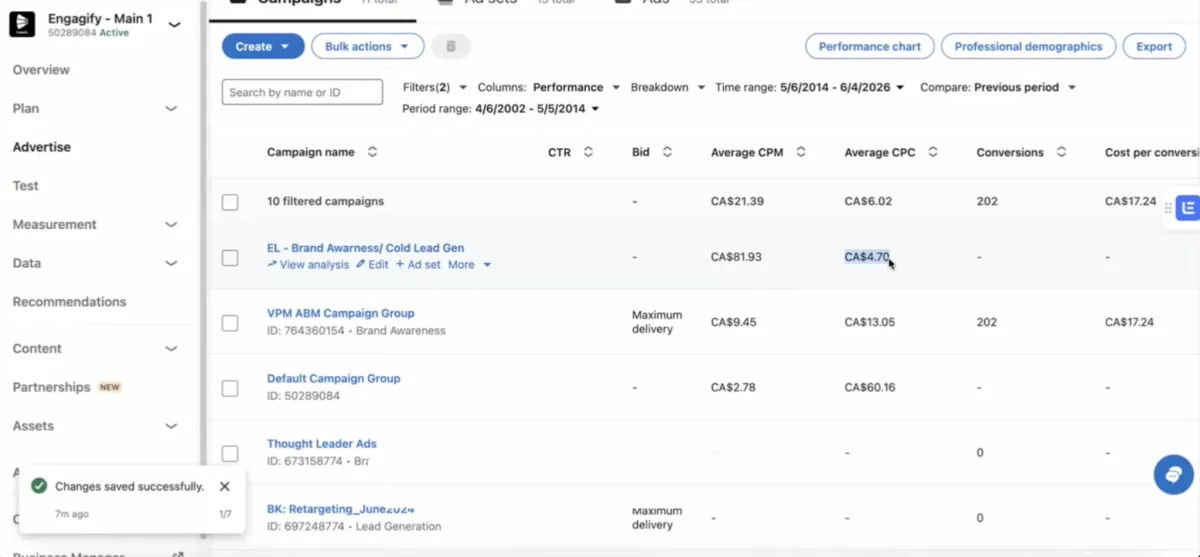Open the Period range date dropdown
This screenshot has height=557, width=1200.
[x=501, y=108]
